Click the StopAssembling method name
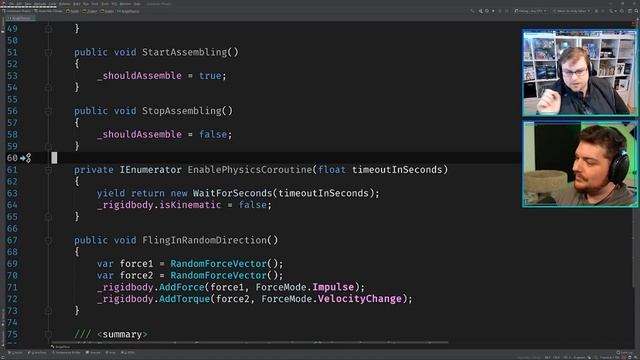Viewport: 640px width, 360px height. 181,111
